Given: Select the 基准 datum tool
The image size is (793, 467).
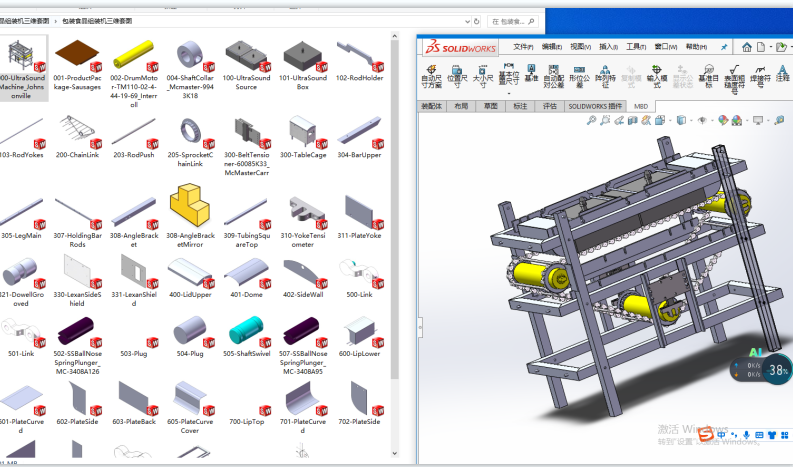Looking at the screenshot, I should [531, 73].
